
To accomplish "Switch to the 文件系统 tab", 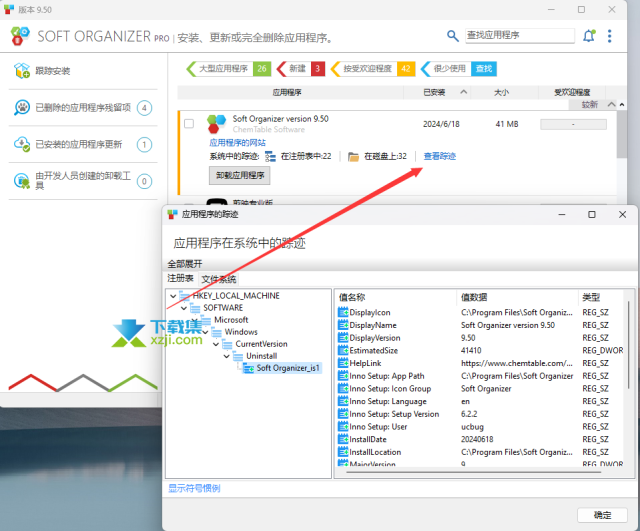I will (219, 279).
